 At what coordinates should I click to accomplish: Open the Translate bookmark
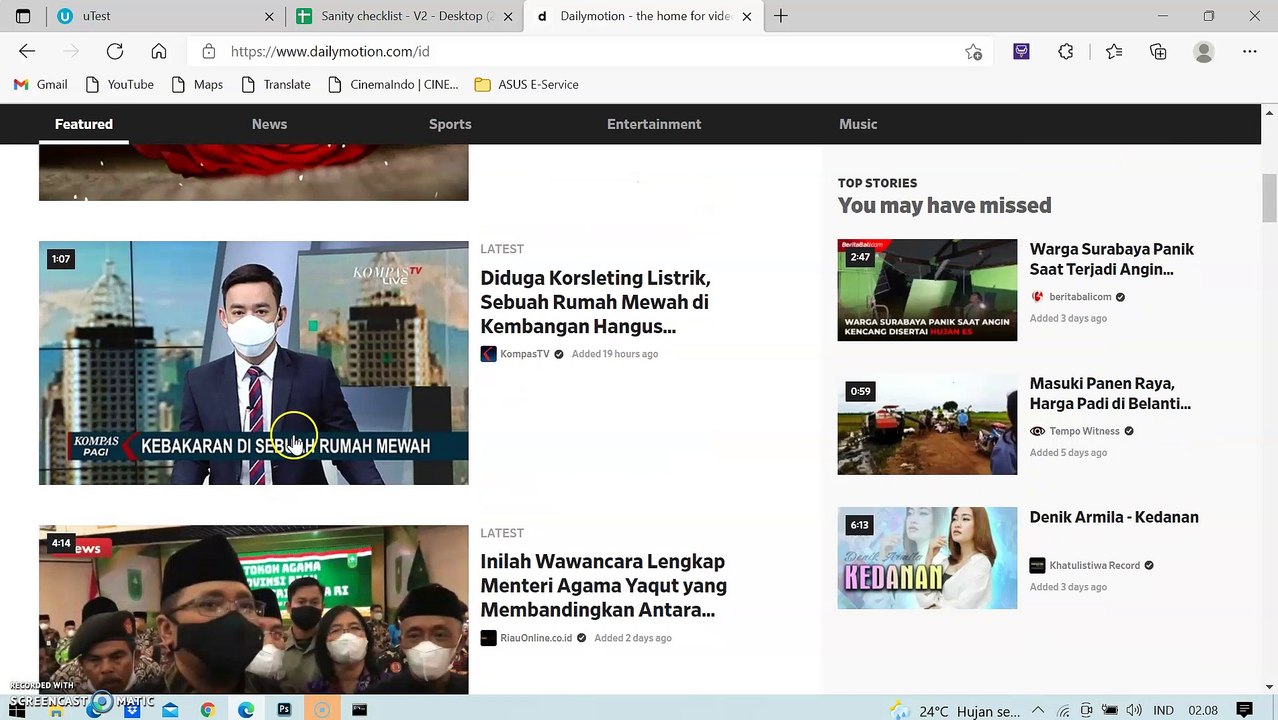point(276,84)
